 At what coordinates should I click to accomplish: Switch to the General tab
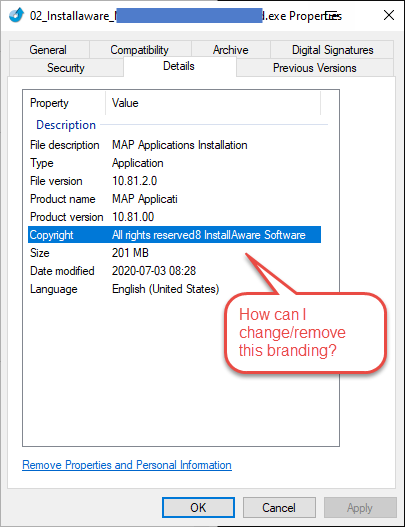(48, 50)
